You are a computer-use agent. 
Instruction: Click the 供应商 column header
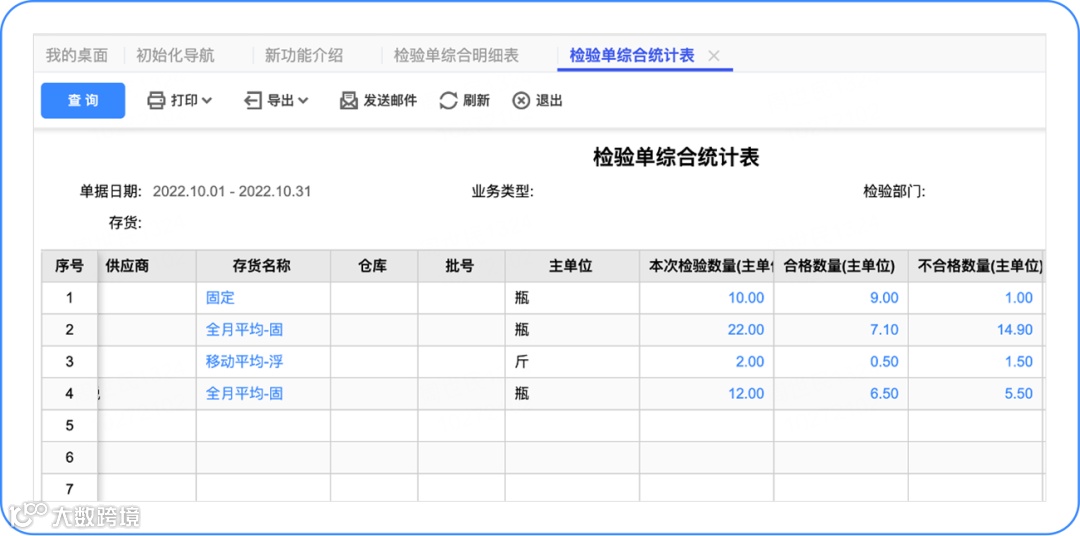point(147,266)
